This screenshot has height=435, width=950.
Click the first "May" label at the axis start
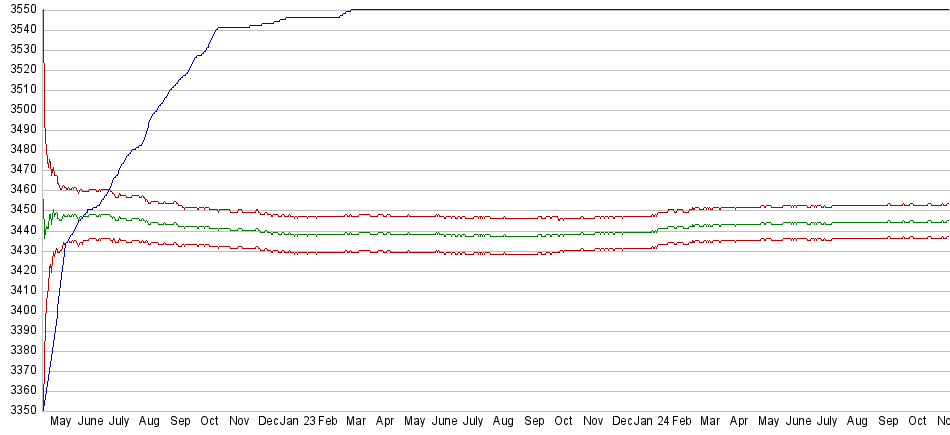[x=61, y=422]
